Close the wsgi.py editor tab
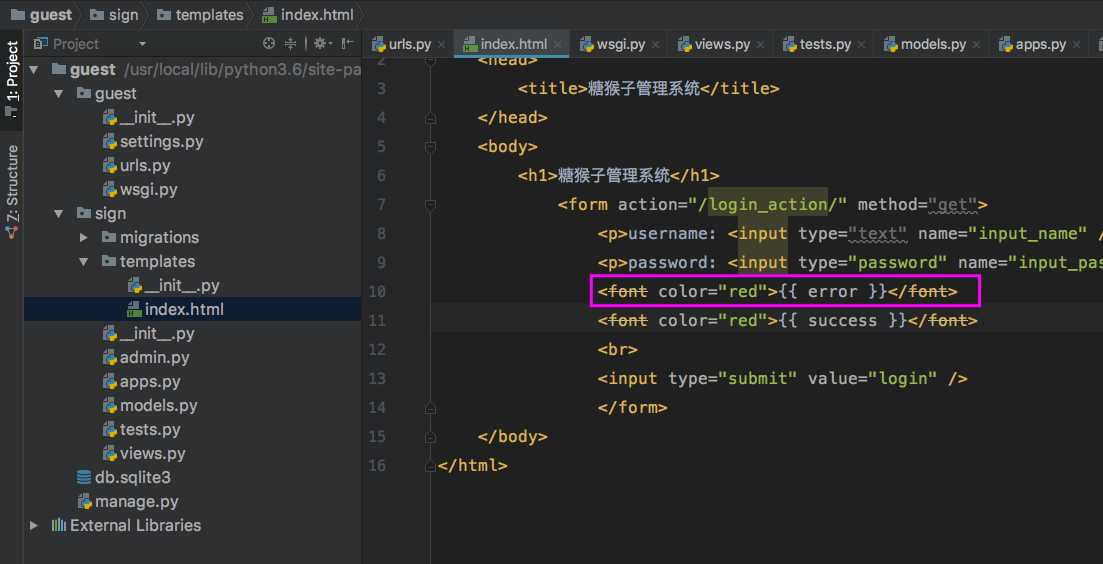This screenshot has height=564, width=1103. [656, 45]
